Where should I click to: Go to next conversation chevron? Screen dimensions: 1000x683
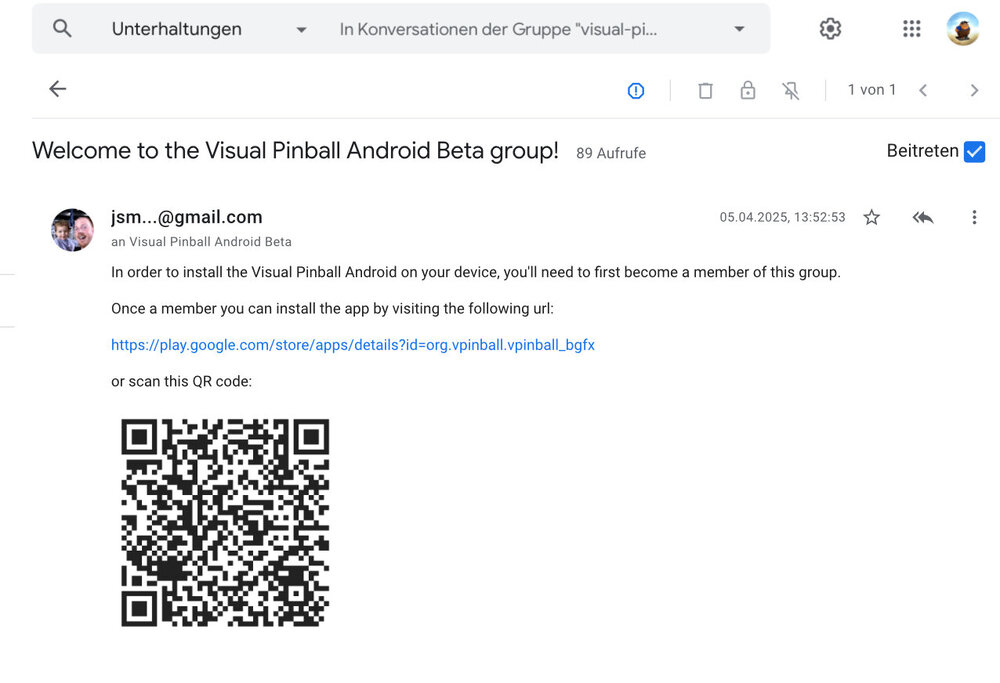click(x=974, y=91)
